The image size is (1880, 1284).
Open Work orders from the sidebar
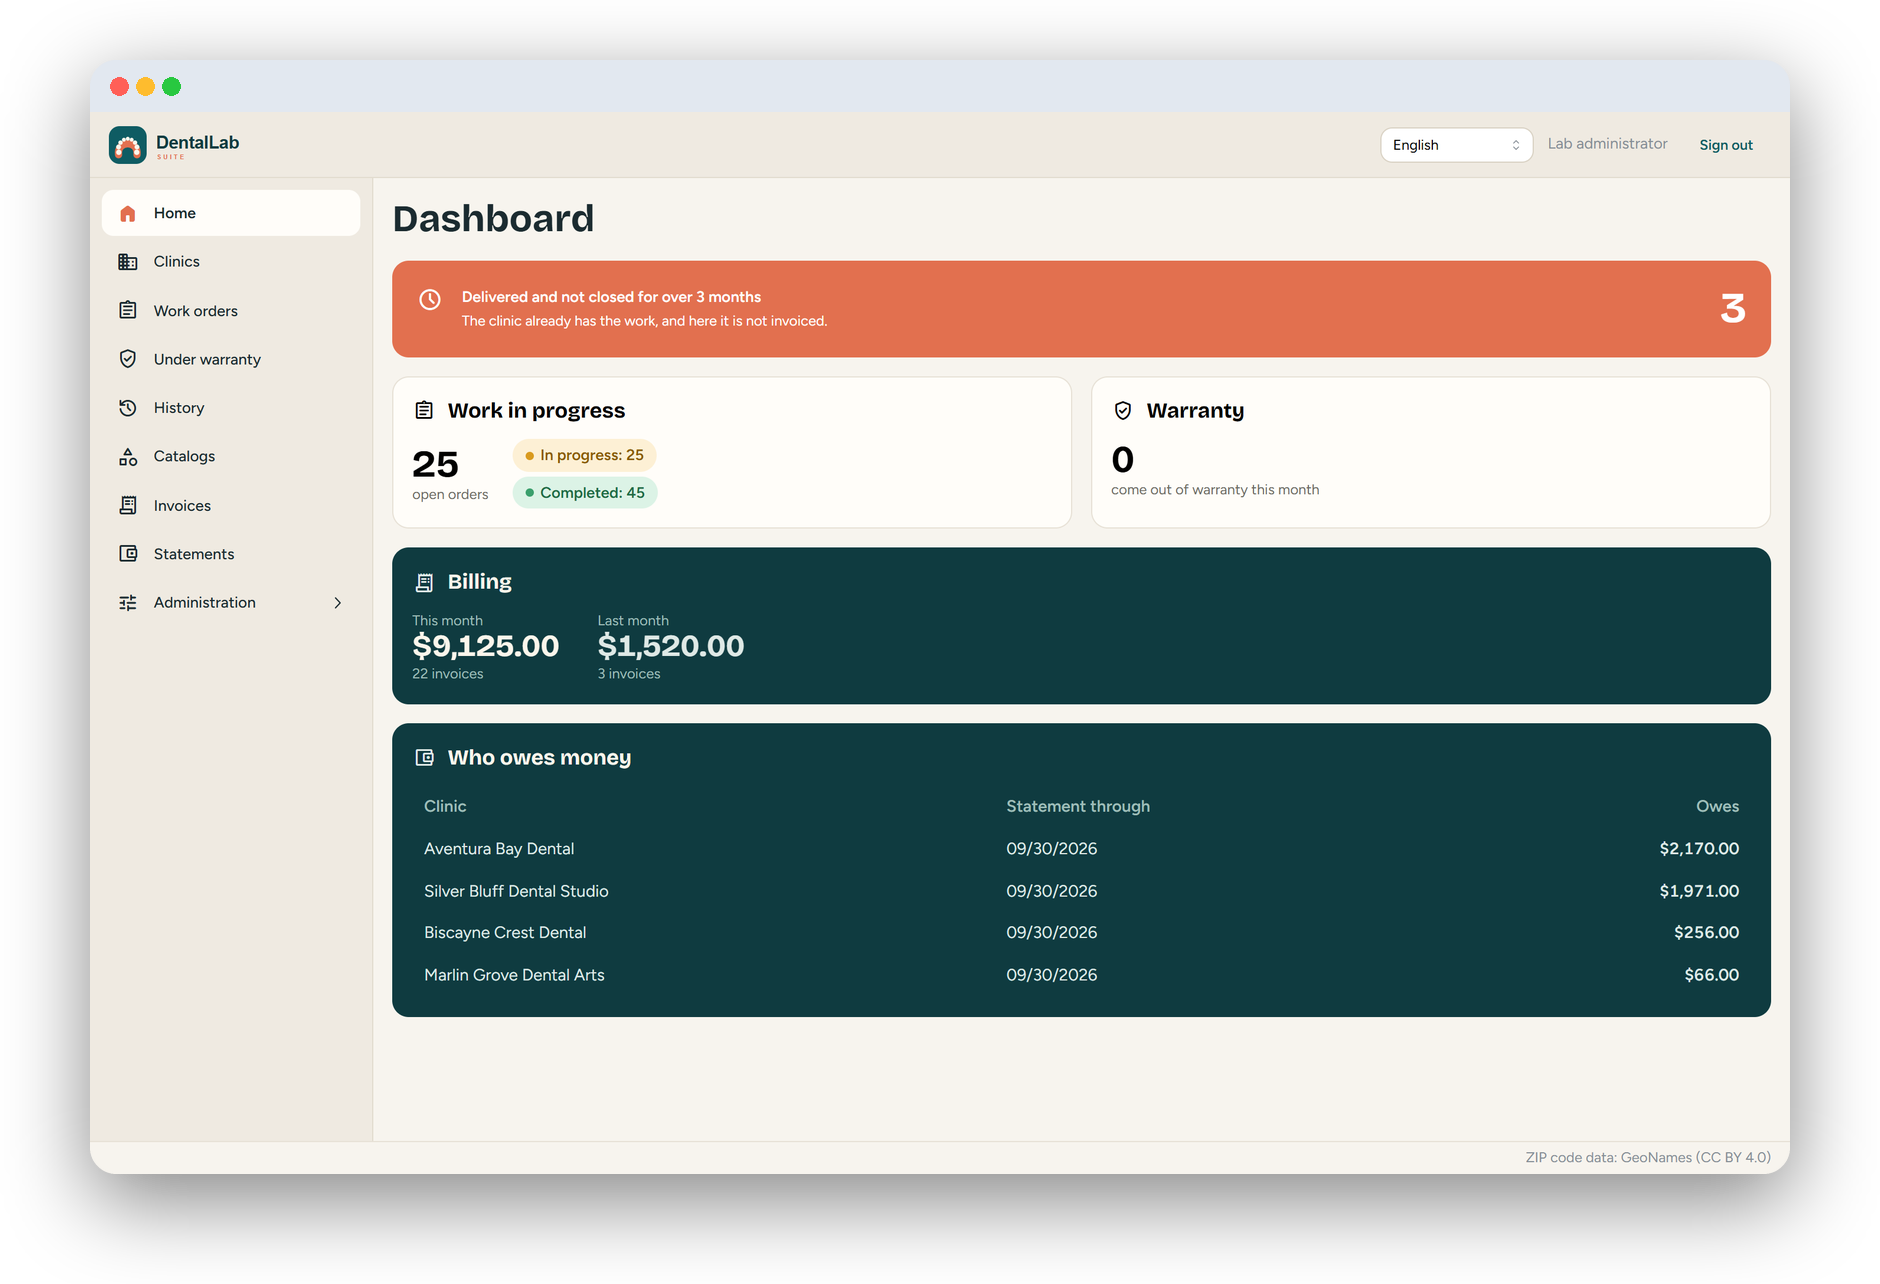pos(231,311)
